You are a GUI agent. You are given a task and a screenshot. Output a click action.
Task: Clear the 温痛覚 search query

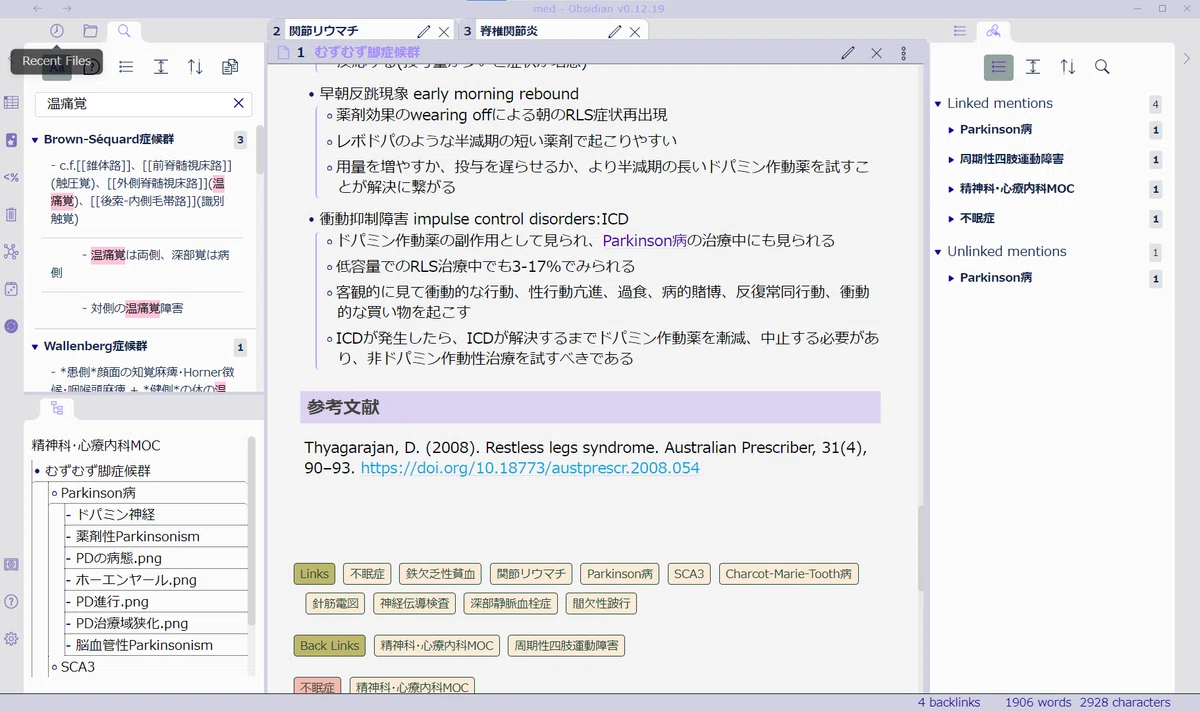tap(239, 103)
